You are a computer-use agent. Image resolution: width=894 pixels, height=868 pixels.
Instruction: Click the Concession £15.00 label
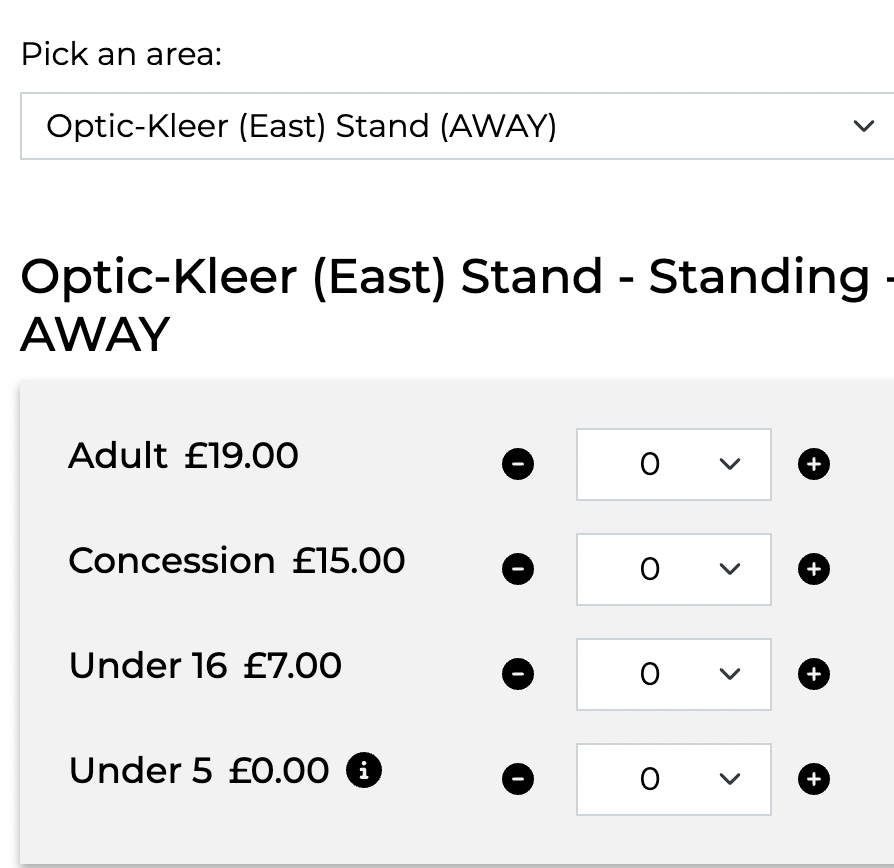(x=236, y=561)
